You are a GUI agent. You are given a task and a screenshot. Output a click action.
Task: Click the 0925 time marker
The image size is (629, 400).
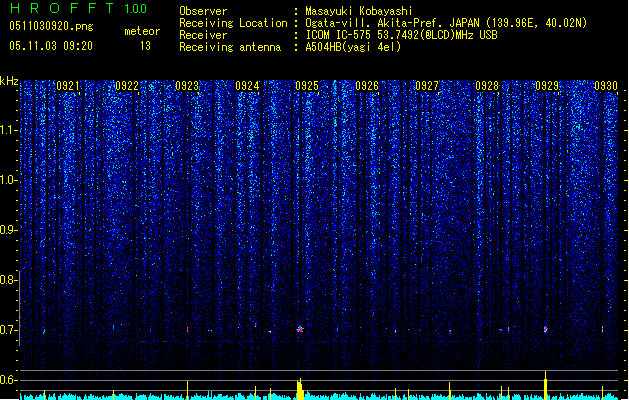click(x=306, y=86)
